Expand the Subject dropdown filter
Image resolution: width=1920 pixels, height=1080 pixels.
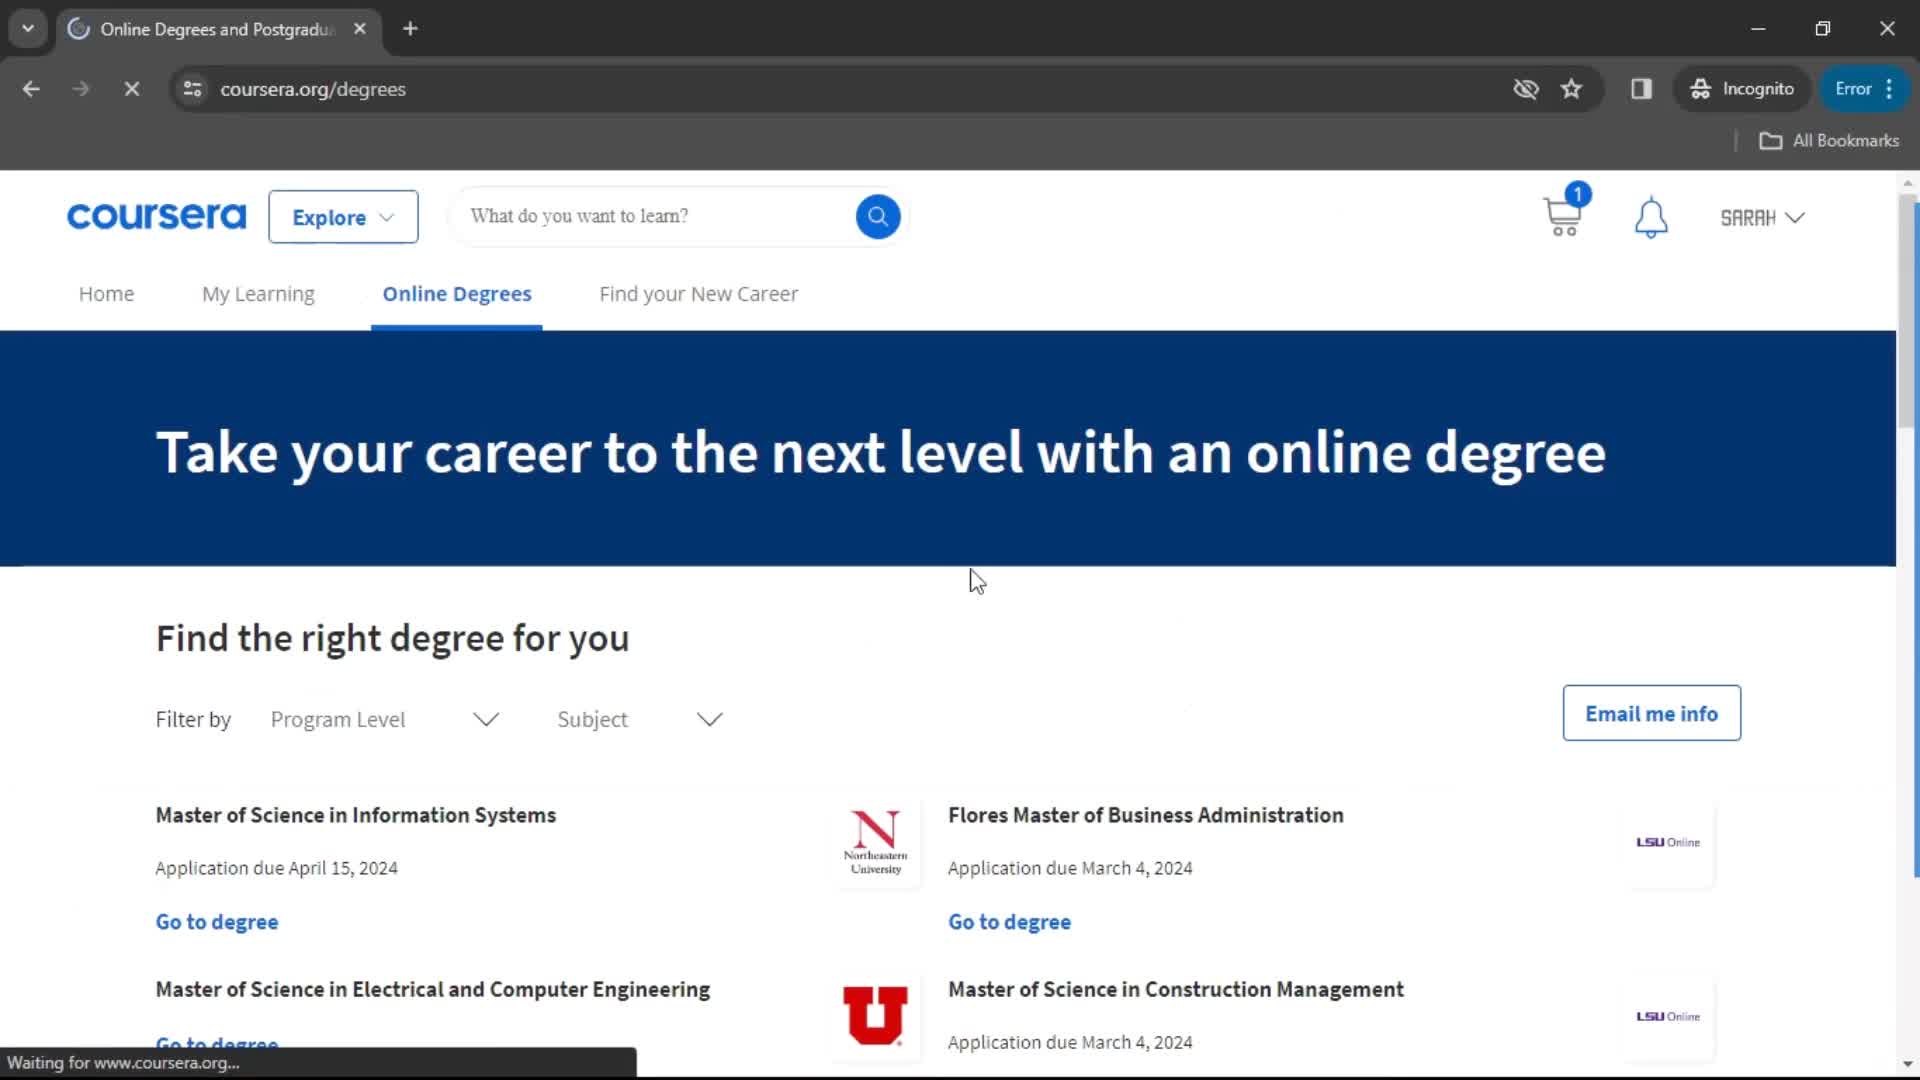(636, 719)
